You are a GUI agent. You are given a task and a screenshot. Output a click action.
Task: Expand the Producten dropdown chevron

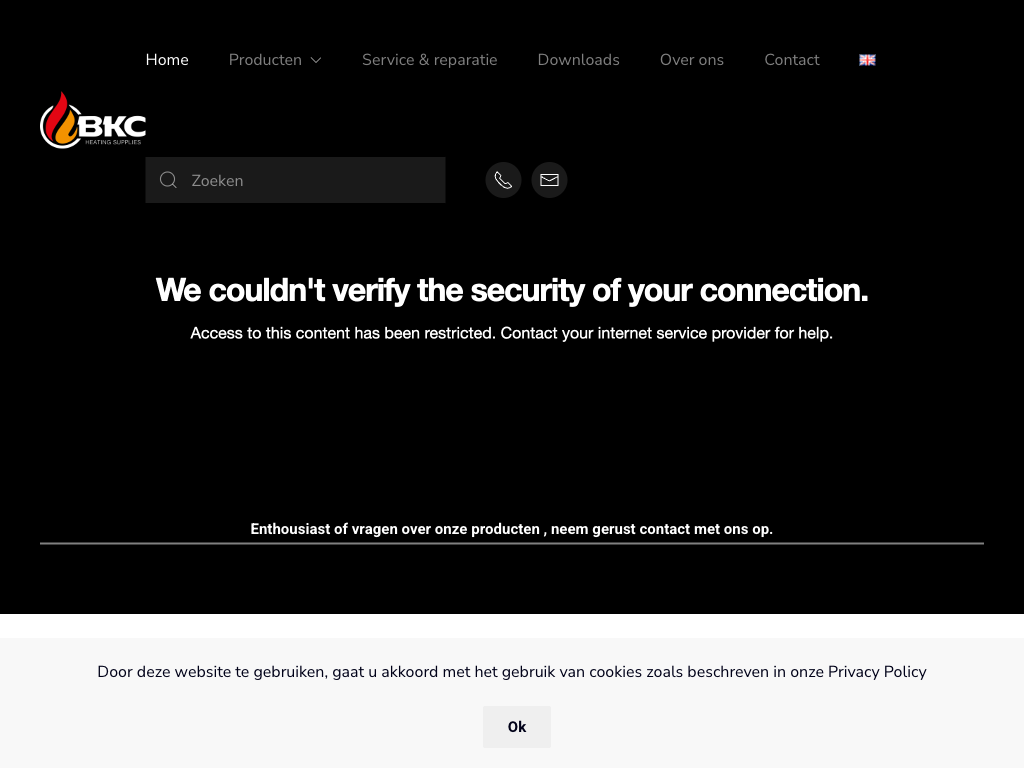pyautogui.click(x=316, y=60)
